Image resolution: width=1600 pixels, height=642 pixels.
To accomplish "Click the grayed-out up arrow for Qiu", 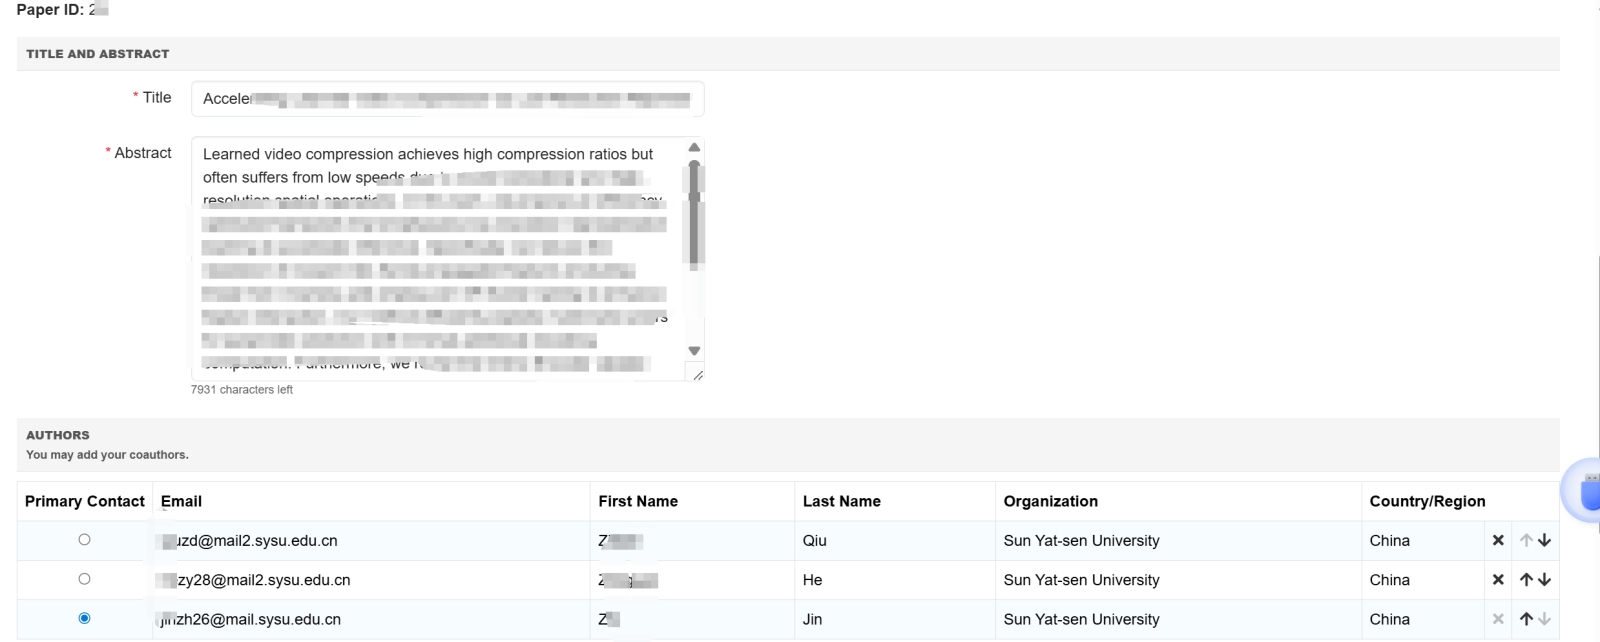I will (x=1526, y=540).
